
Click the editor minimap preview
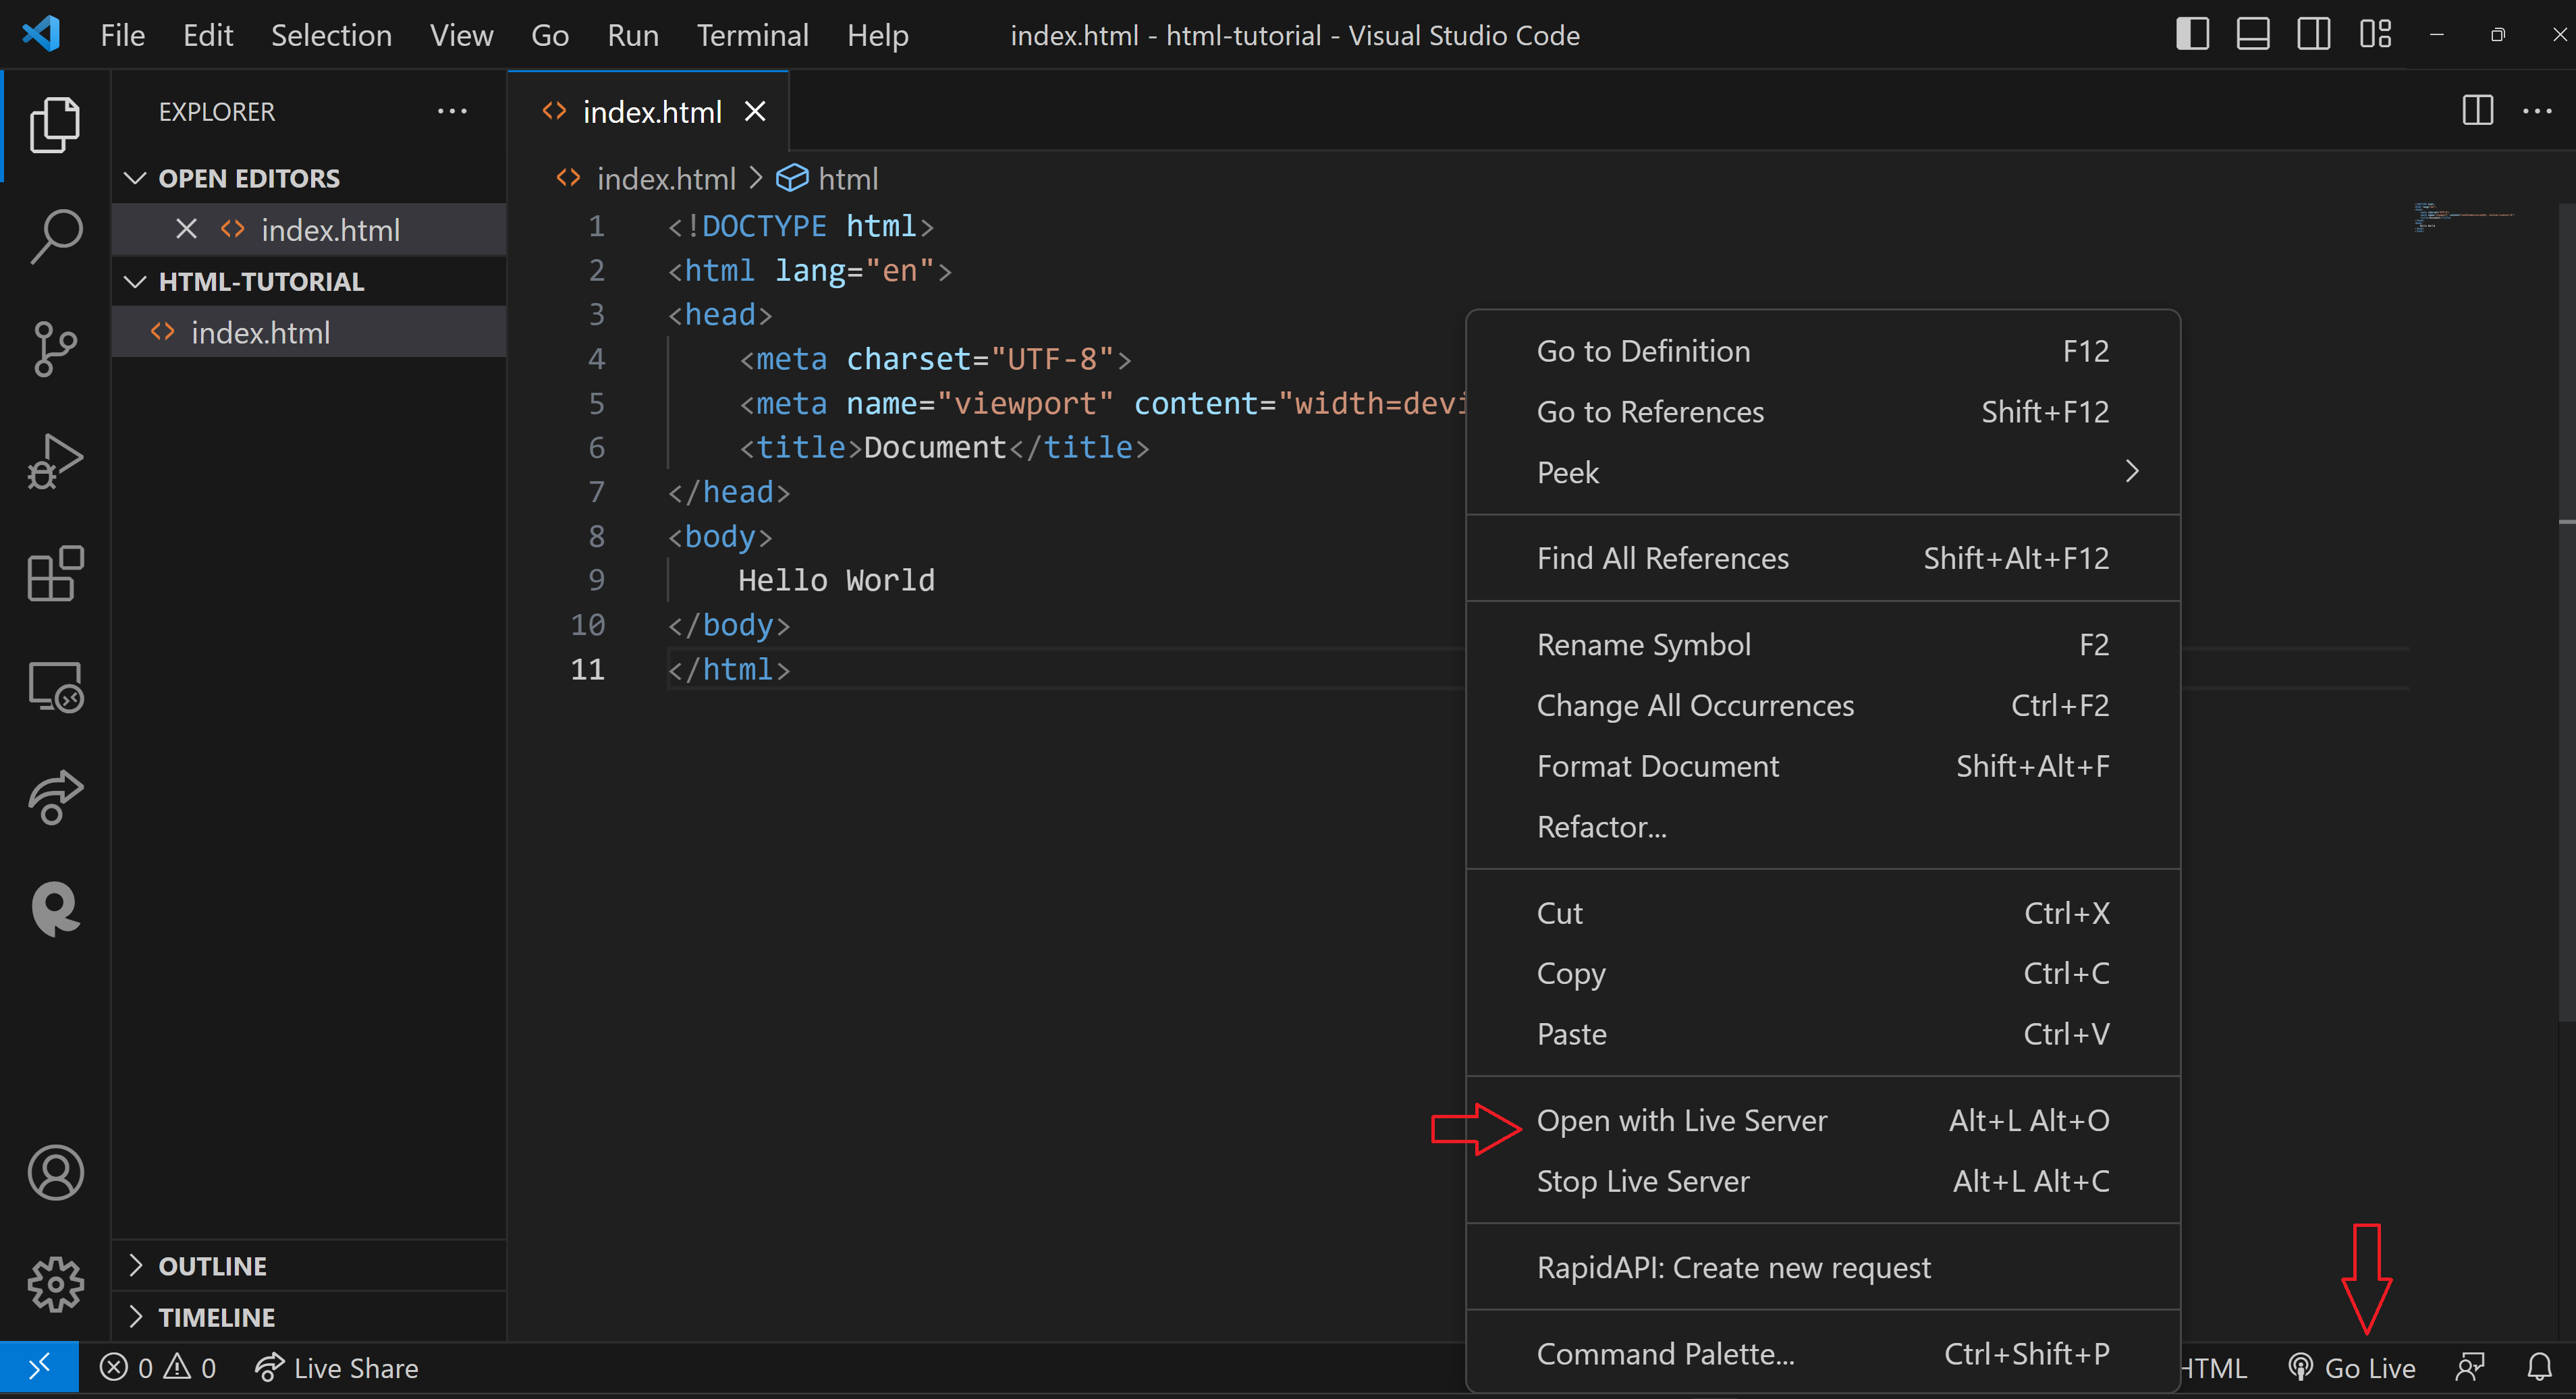2464,217
